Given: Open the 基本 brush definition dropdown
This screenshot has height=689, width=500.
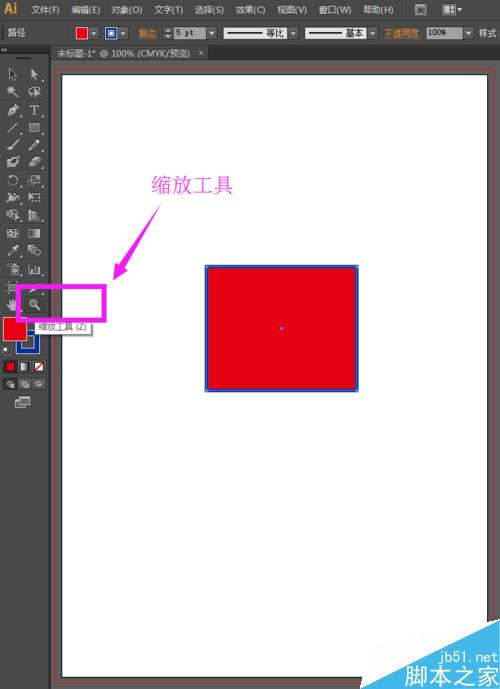Looking at the screenshot, I should [373, 33].
